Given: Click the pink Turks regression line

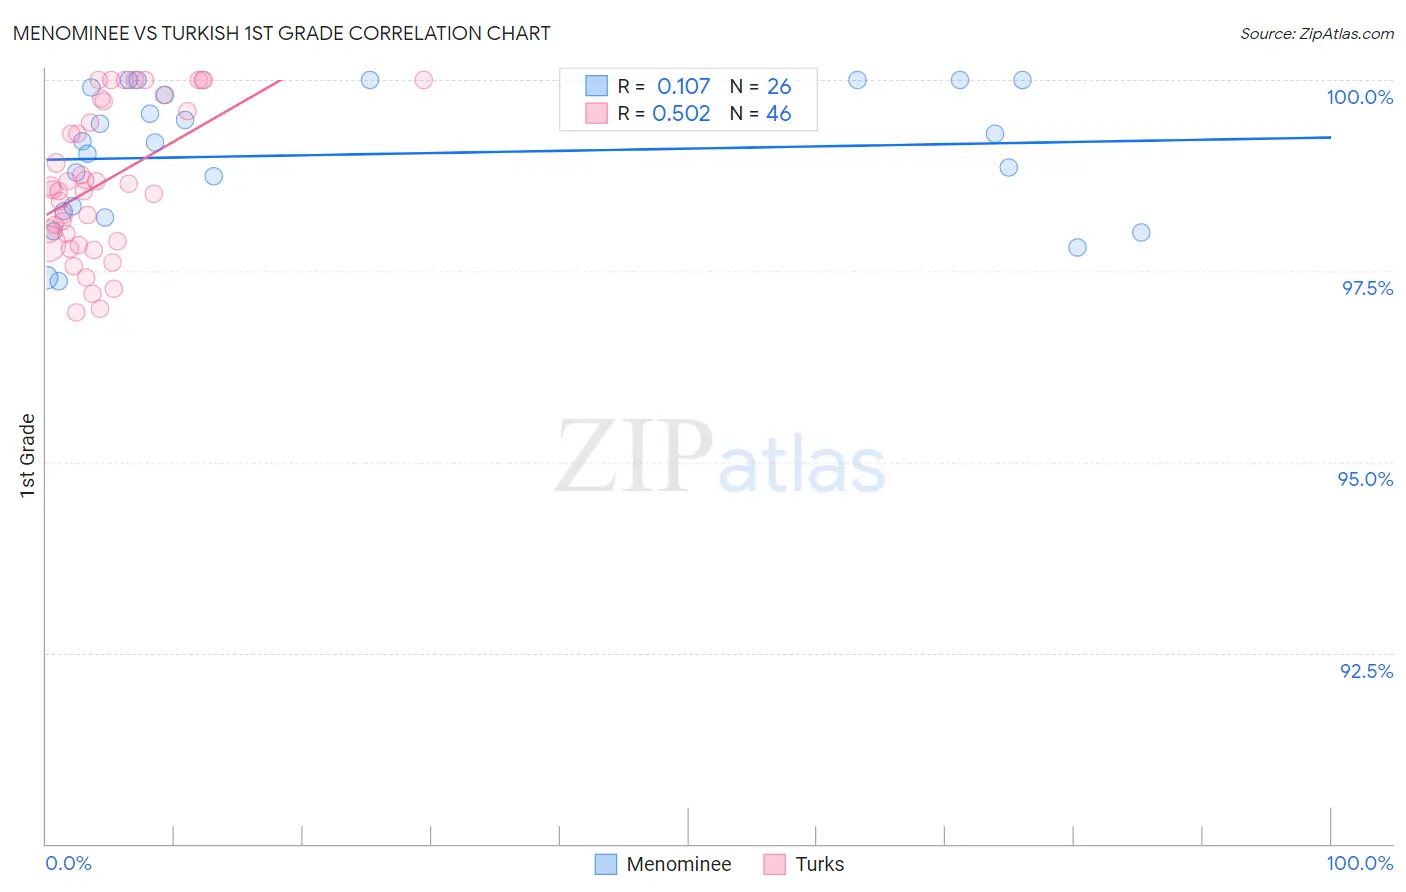Looking at the screenshot, I should pyautogui.click(x=164, y=147).
